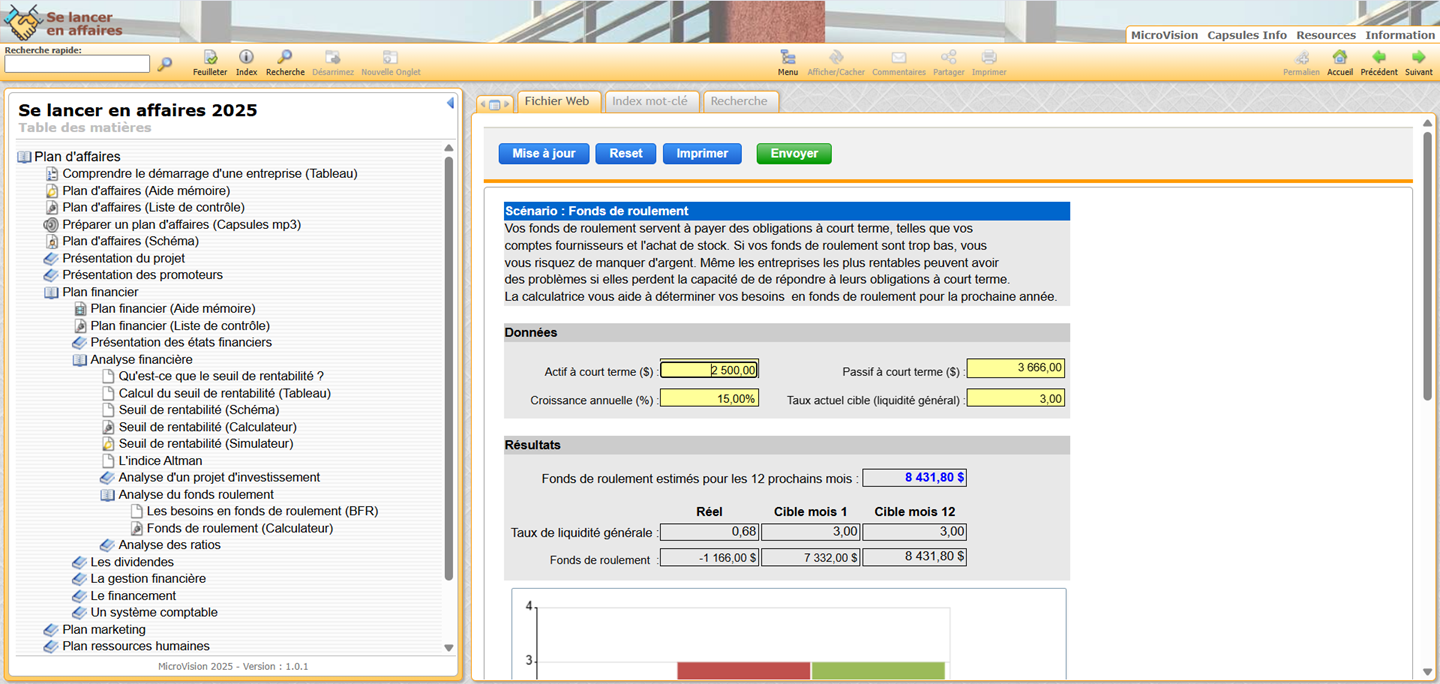Image resolution: width=1440 pixels, height=684 pixels.
Task: Collapse the Plan financier tree section
Action: tap(52, 292)
